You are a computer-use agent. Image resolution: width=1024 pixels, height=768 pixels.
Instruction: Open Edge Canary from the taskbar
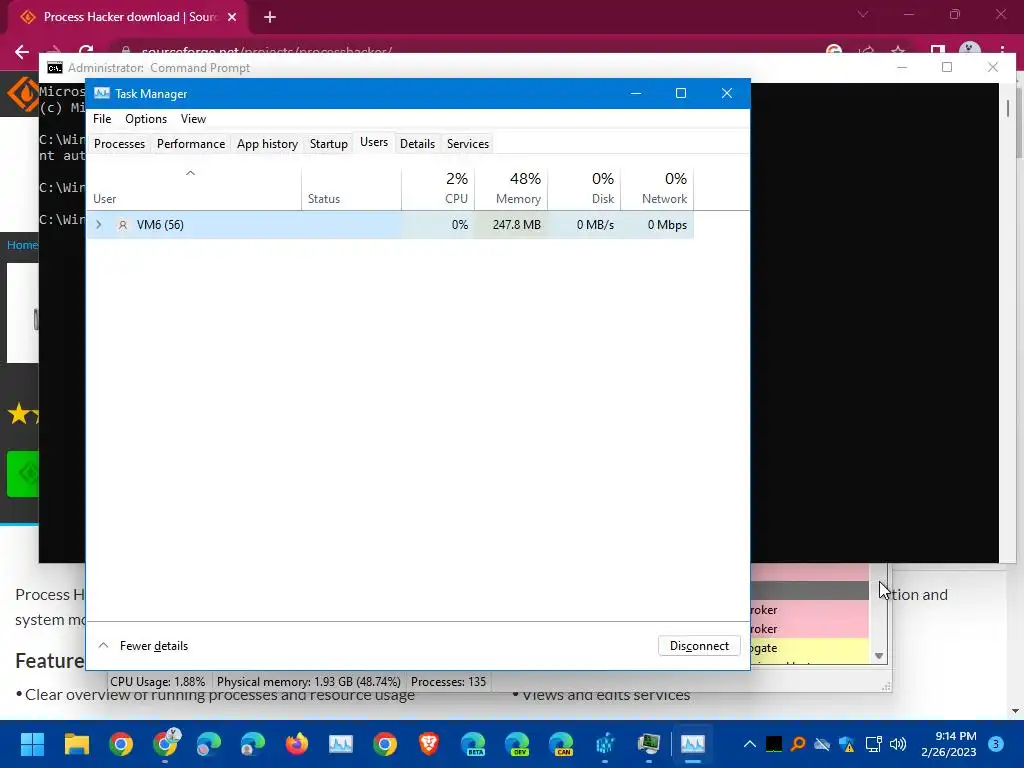[560, 744]
